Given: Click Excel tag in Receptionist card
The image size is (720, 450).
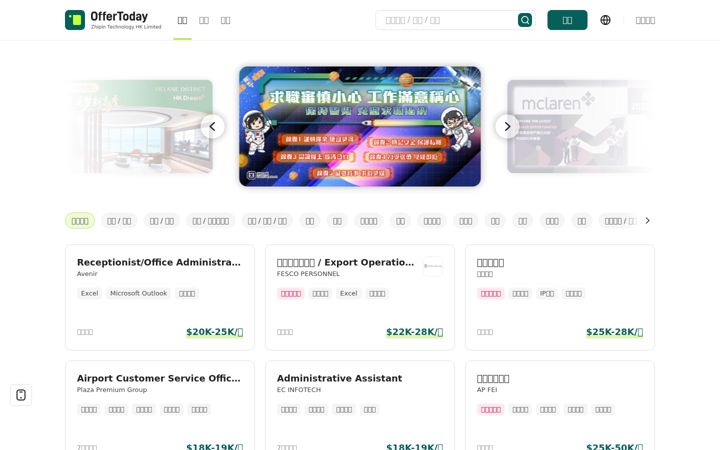Looking at the screenshot, I should (90, 293).
